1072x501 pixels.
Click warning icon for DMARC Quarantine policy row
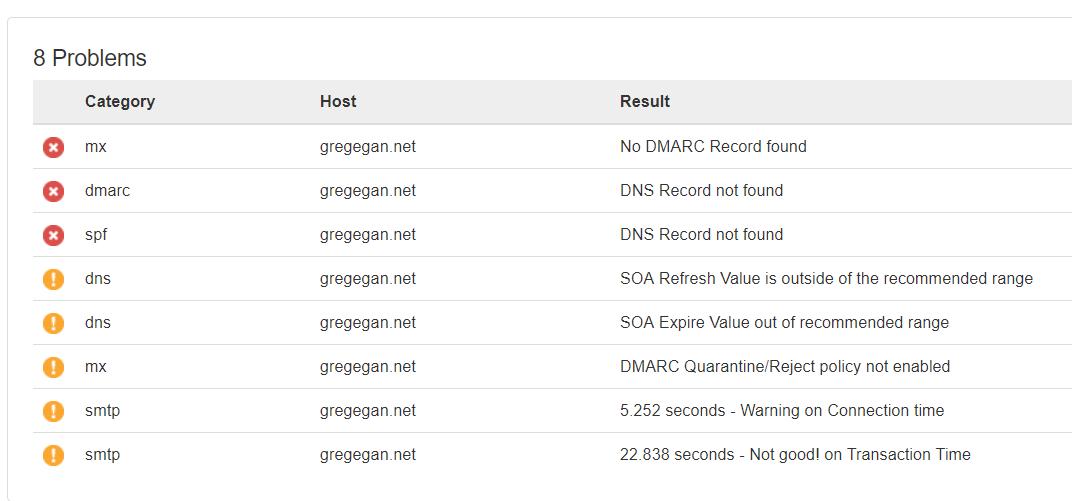pos(53,367)
